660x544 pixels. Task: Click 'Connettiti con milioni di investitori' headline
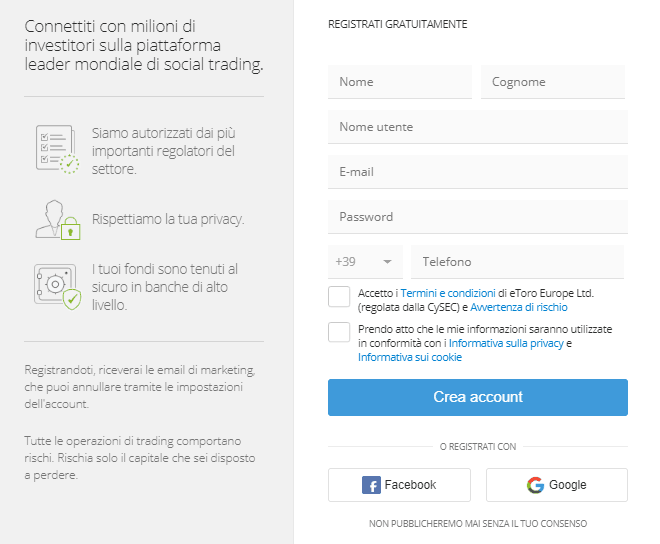click(144, 45)
